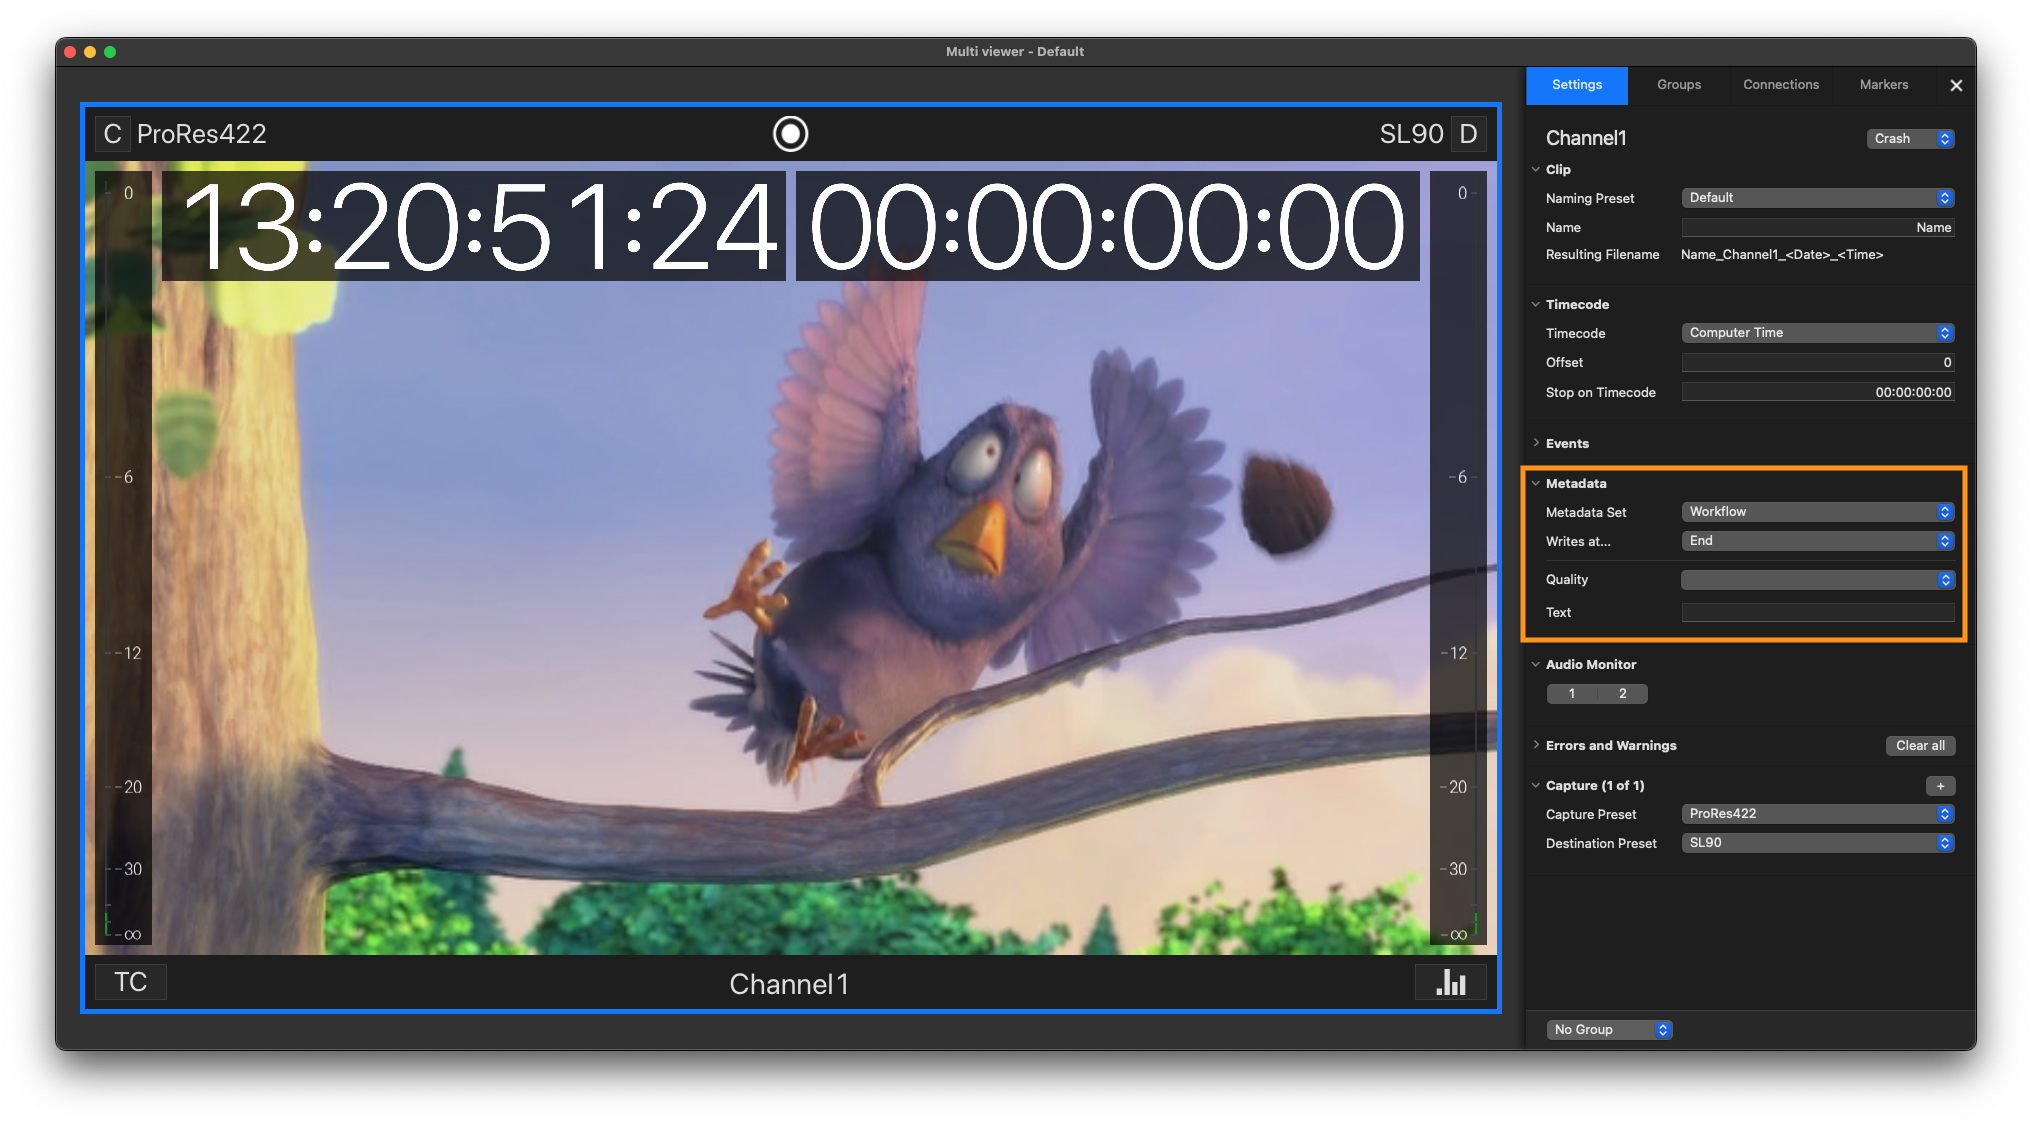Screen dimensions: 2032x1124
Task: Click the Resulting Filename value text
Action: (1782, 255)
